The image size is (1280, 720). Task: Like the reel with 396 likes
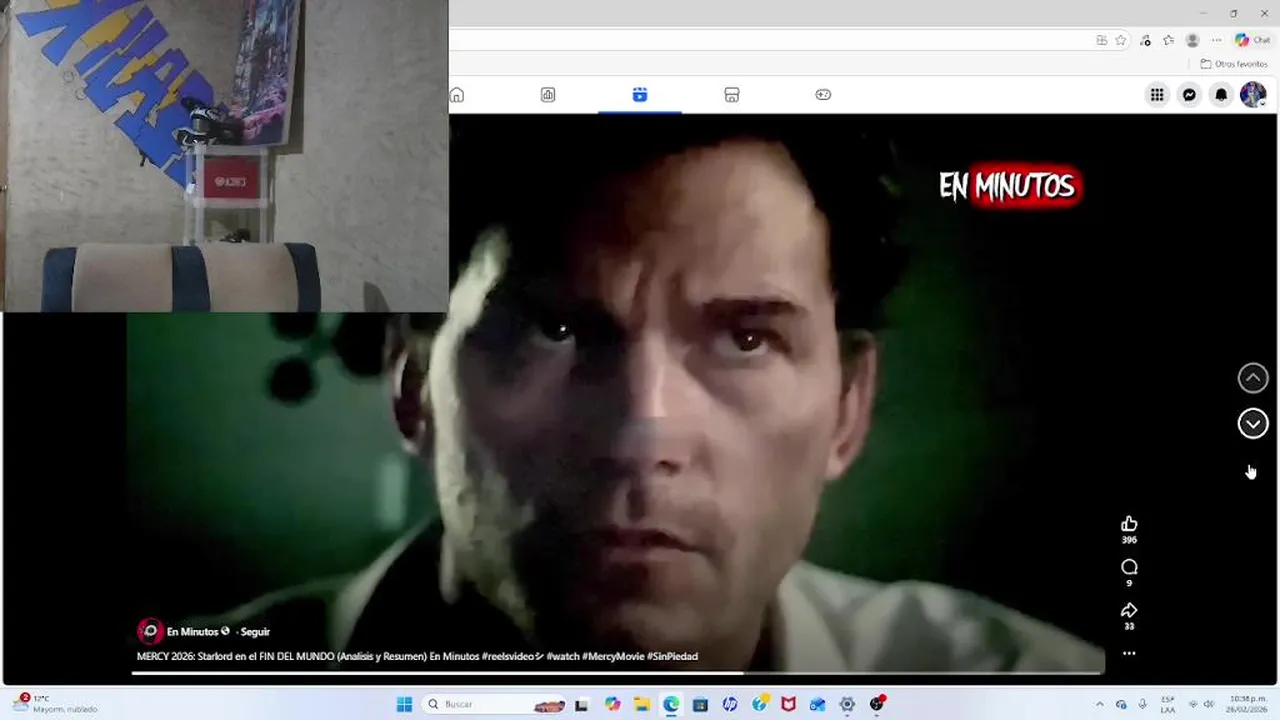point(1129,524)
